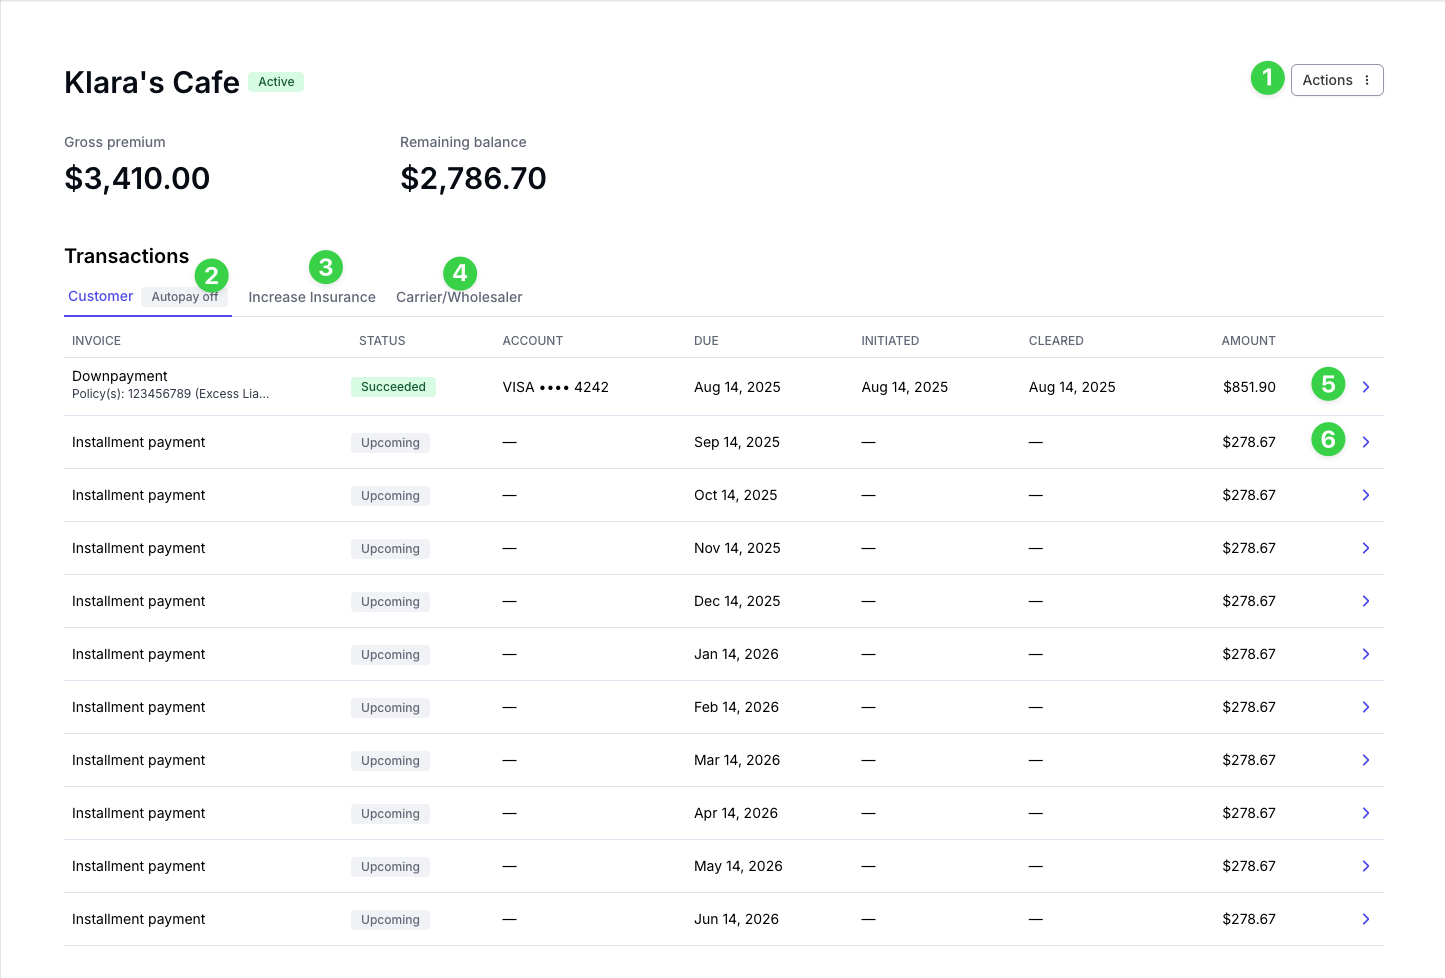Open the Dec 14, 2025 installment chevron

pos(1366,601)
